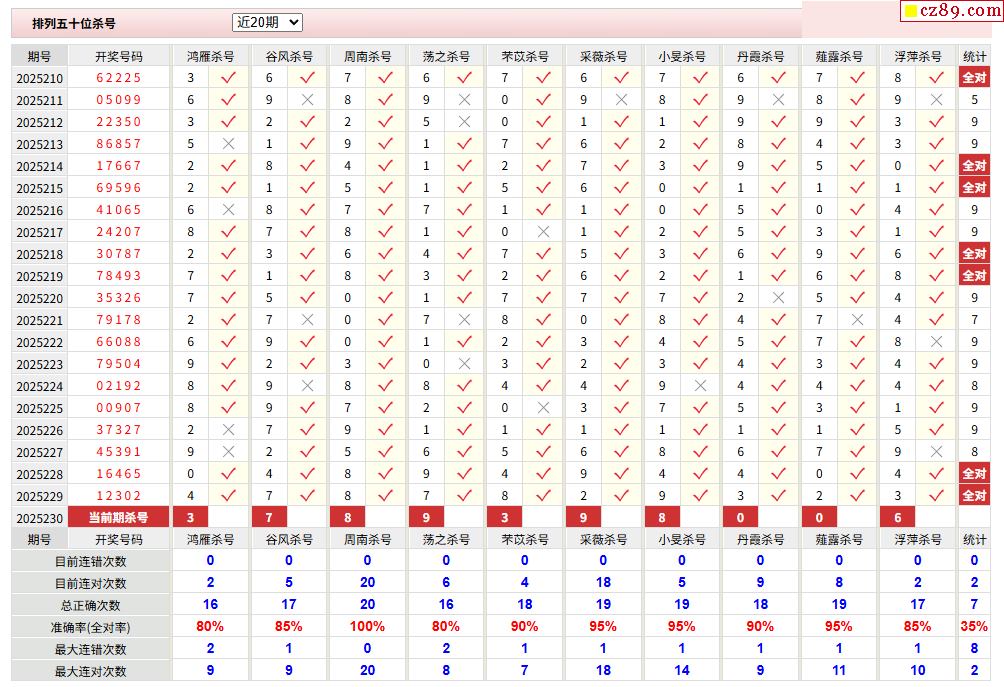The height and width of the screenshot is (687, 1004).
Task: Click period number 2025210
Action: pos(40,79)
